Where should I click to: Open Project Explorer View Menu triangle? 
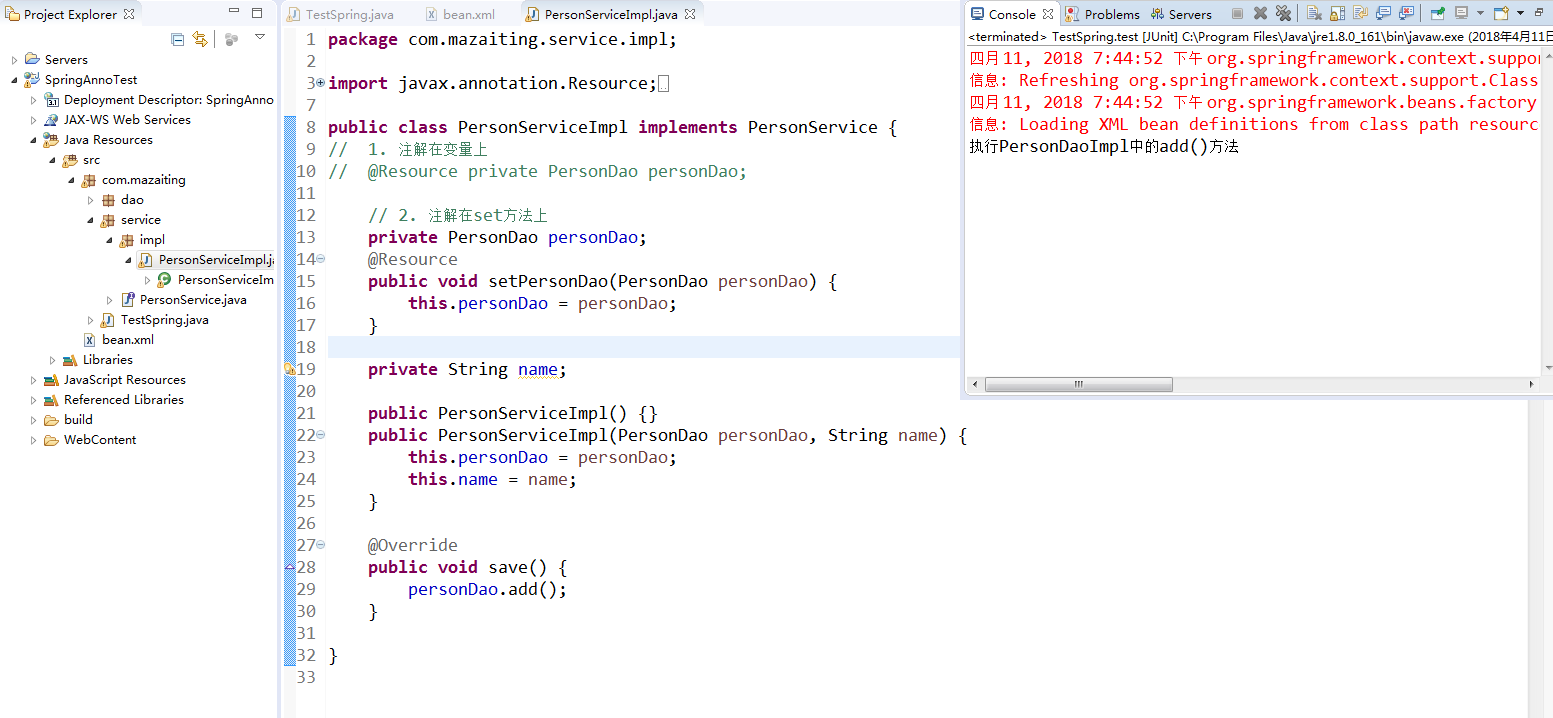[x=260, y=37]
